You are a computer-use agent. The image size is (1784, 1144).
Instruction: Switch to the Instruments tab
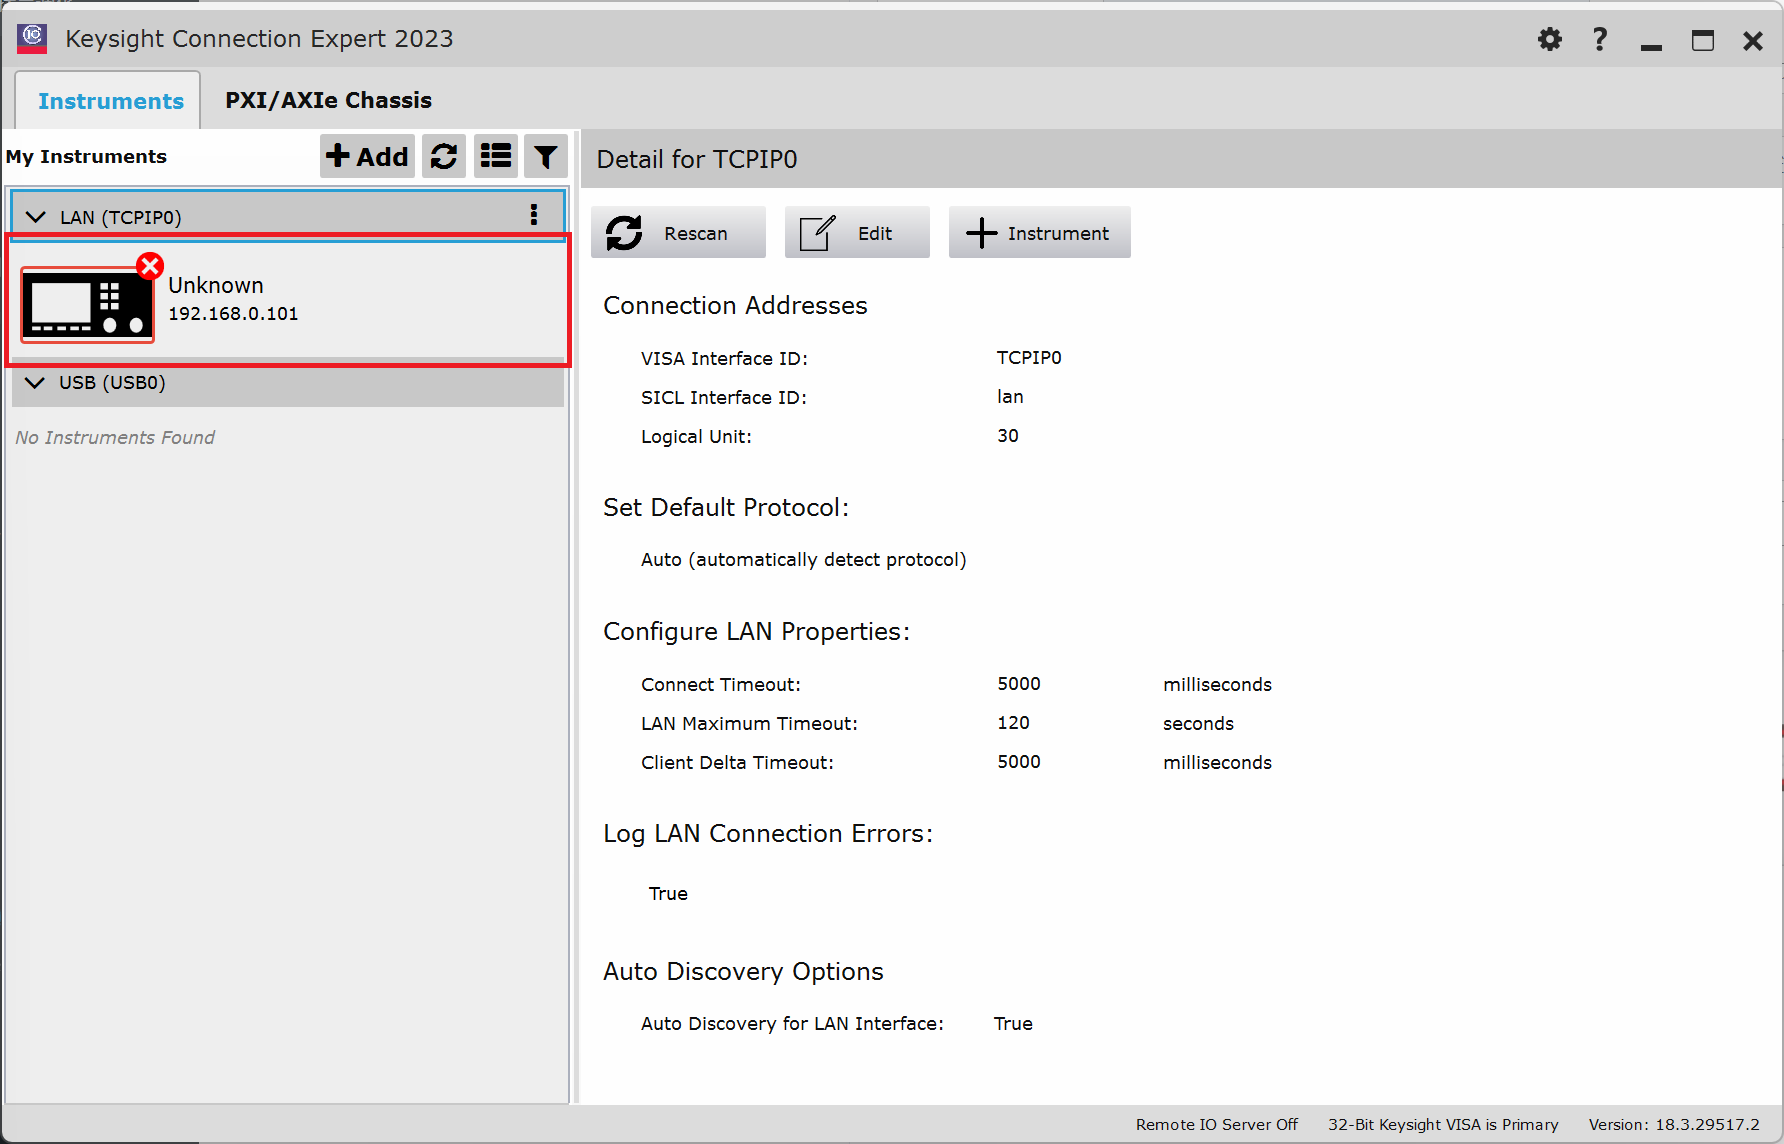pyautogui.click(x=110, y=101)
